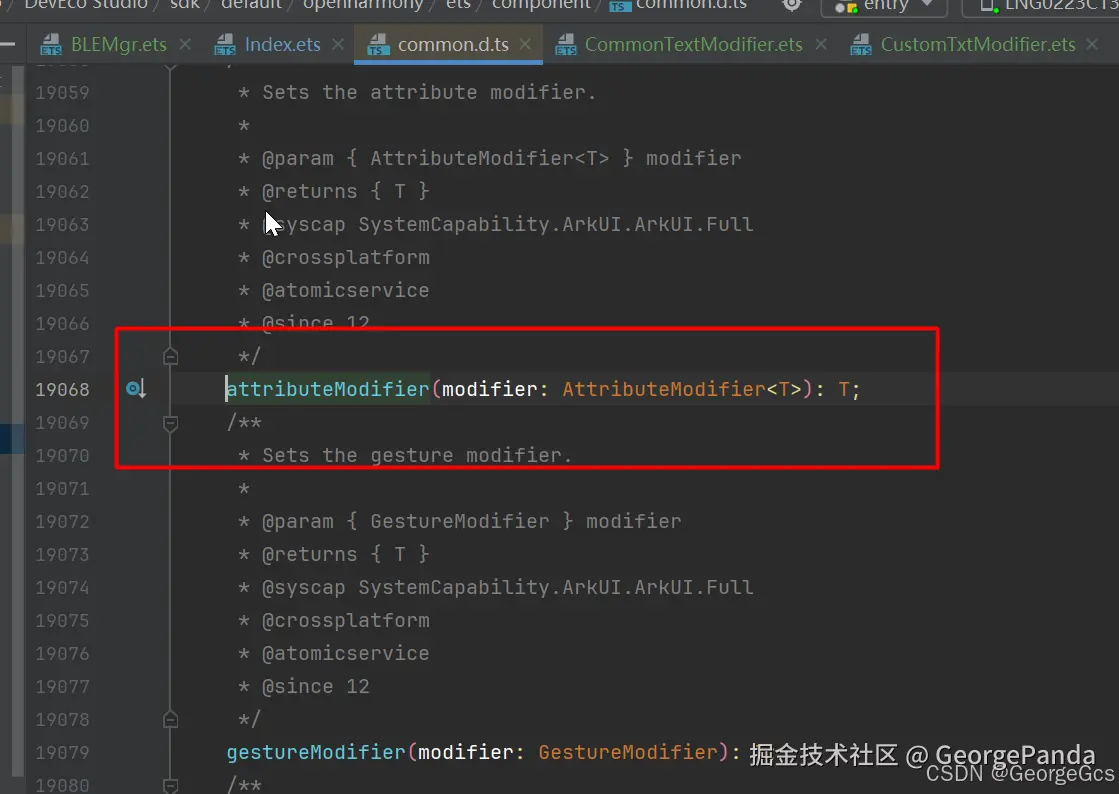Click the sdk breadcrumb segment
Image resolution: width=1119 pixels, height=794 pixels.
[184, 5]
